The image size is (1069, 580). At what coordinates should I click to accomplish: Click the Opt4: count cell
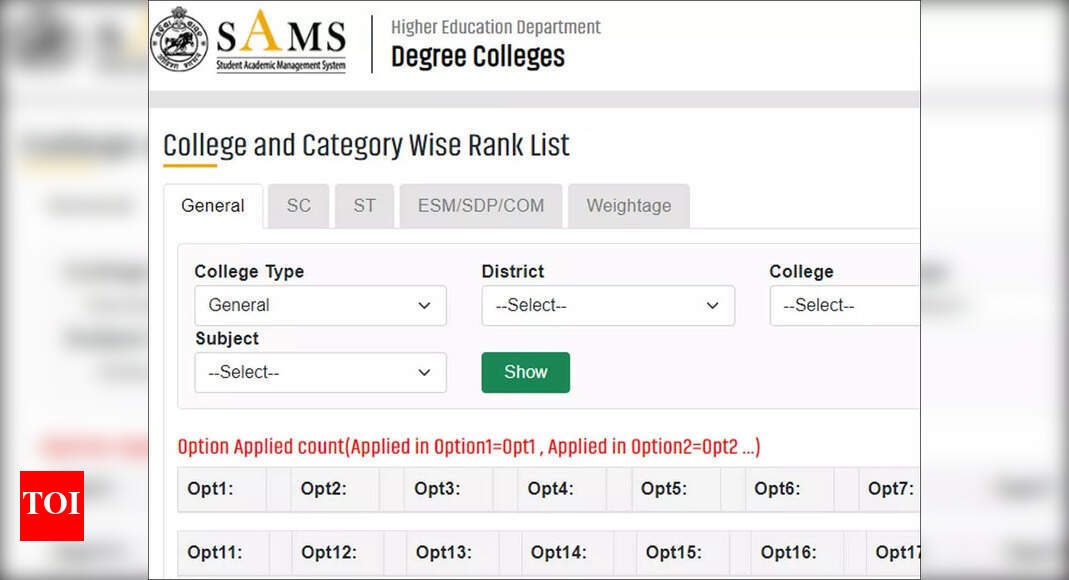tap(562, 489)
